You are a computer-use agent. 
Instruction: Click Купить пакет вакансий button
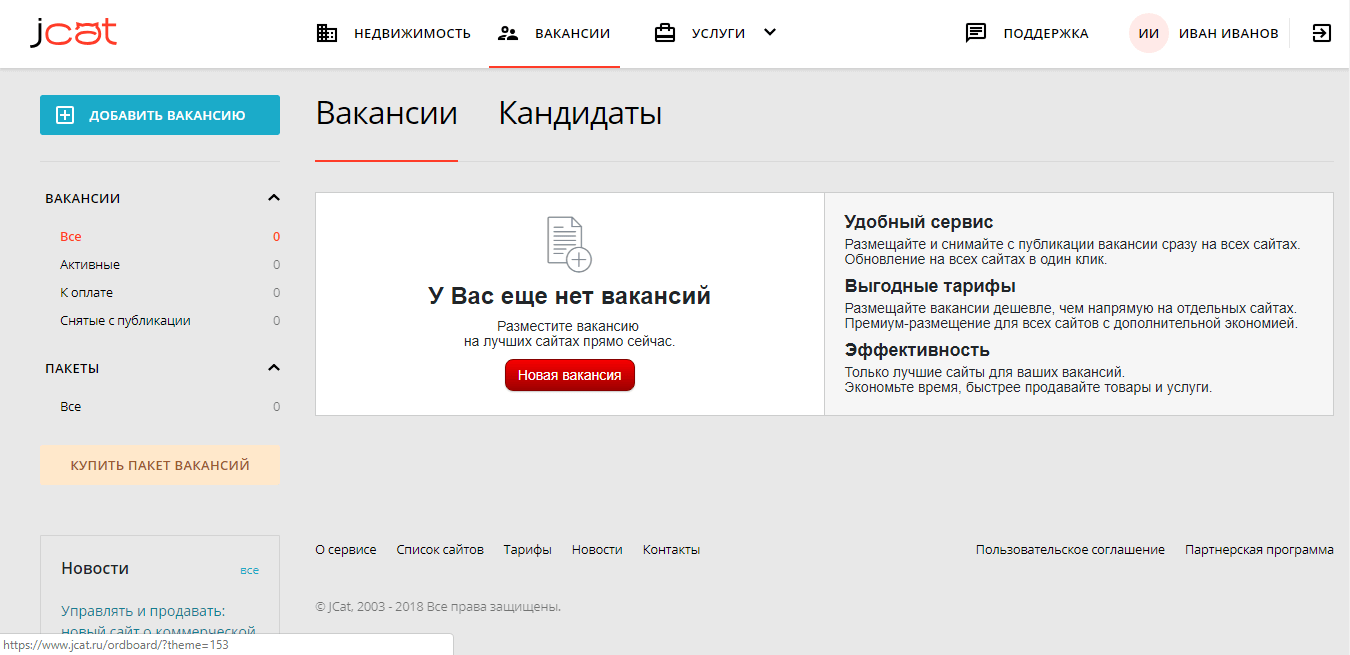(160, 466)
